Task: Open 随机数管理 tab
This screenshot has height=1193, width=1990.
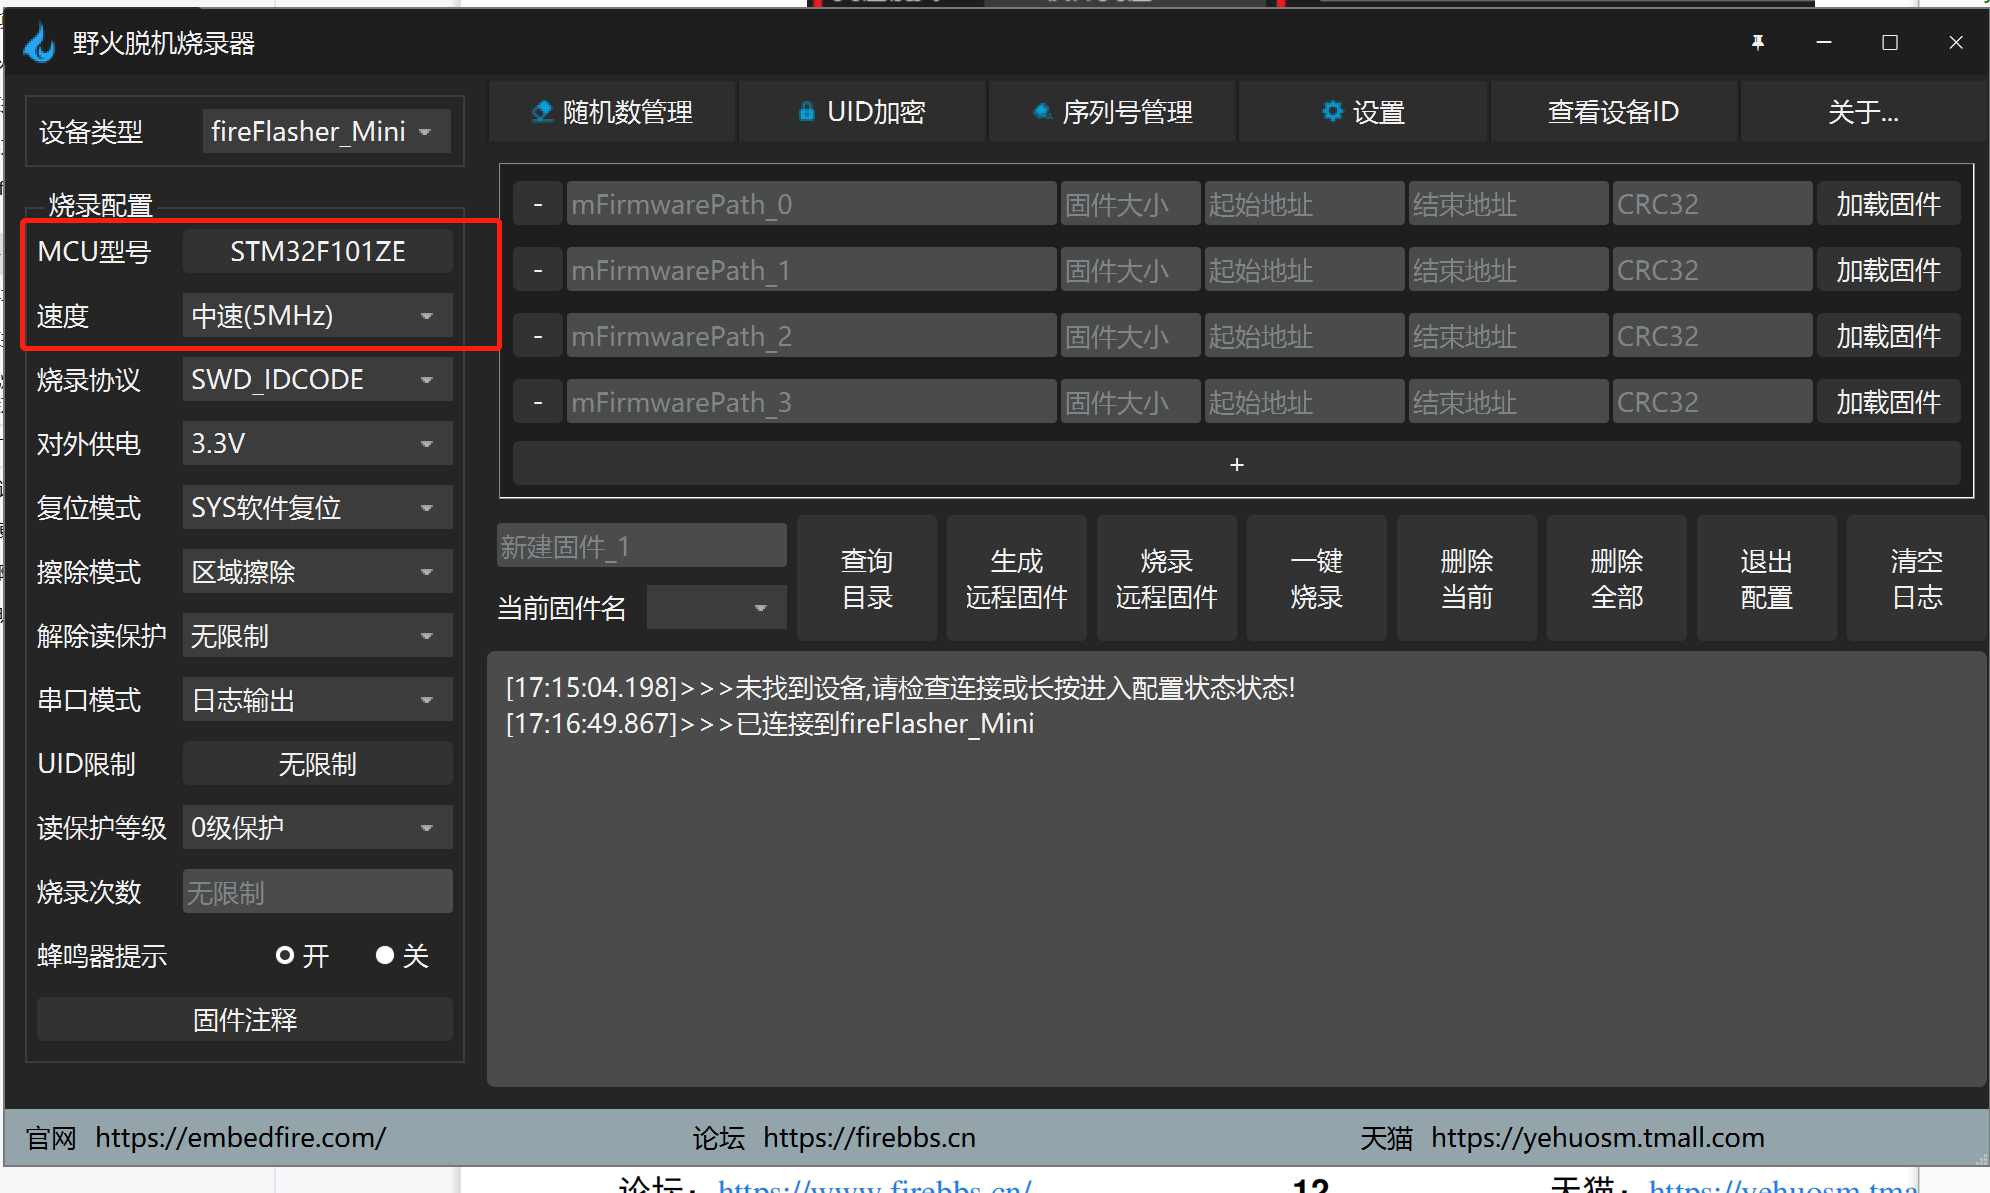Action: pyautogui.click(x=612, y=112)
